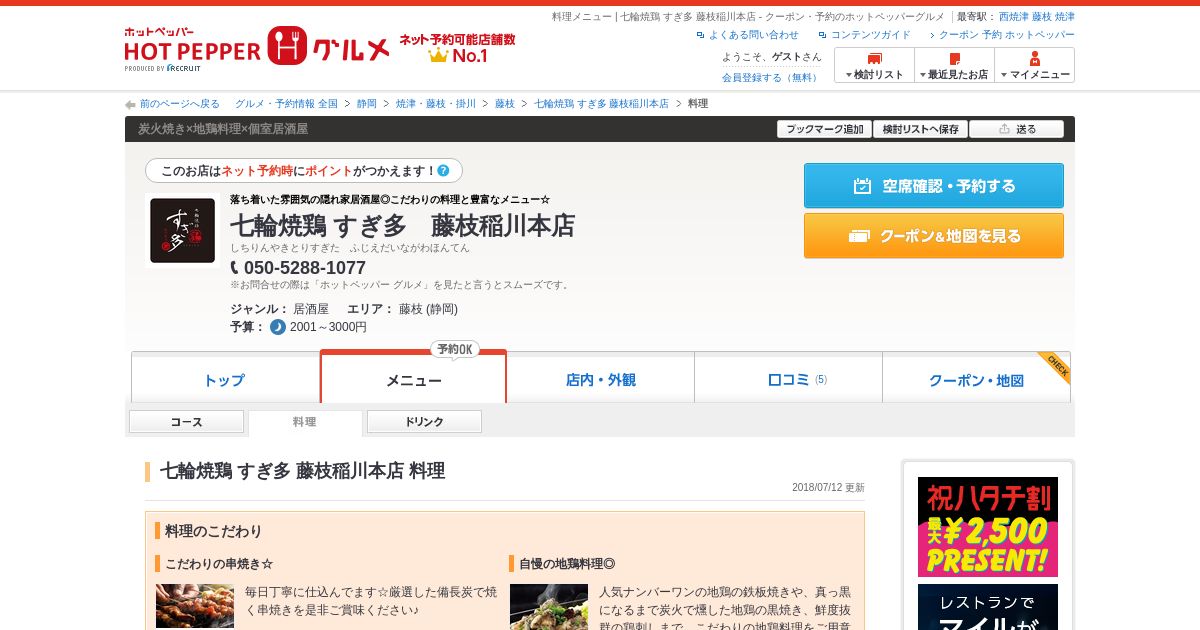
Task: Click the skewer grill dish thumbnail
Action: coord(195,607)
